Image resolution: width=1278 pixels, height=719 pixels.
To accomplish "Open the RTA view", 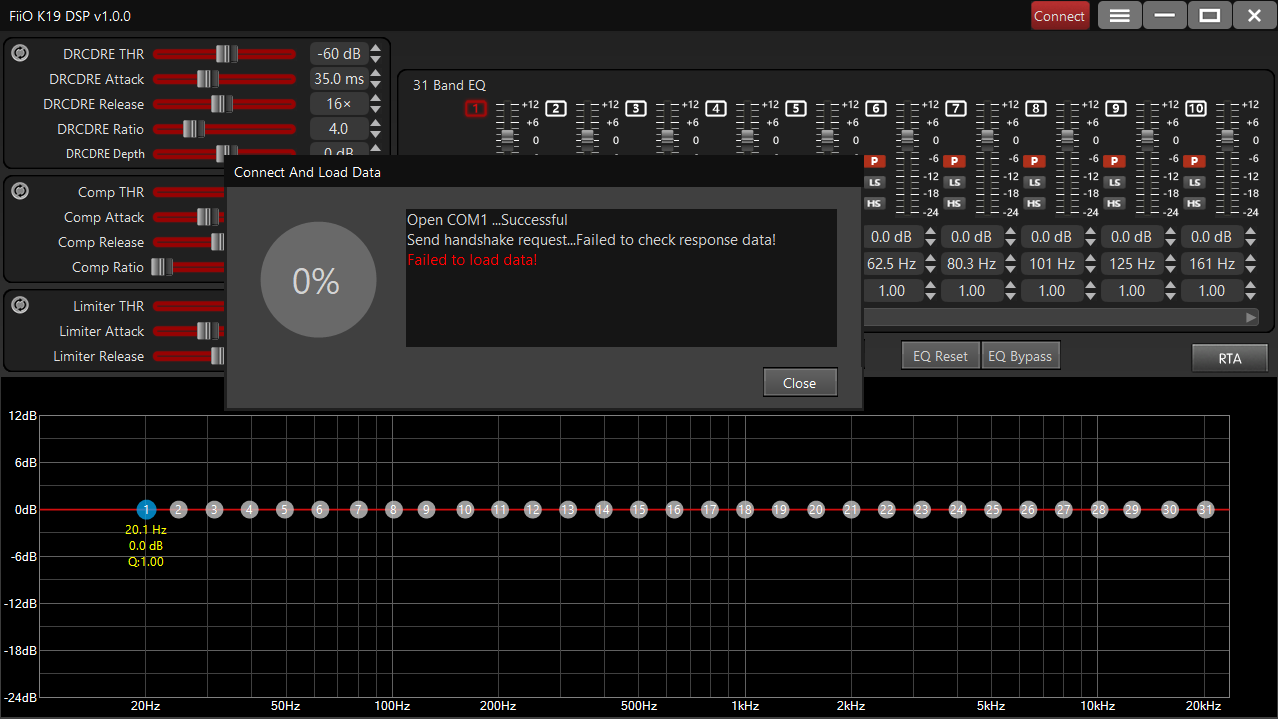I will tap(1229, 358).
